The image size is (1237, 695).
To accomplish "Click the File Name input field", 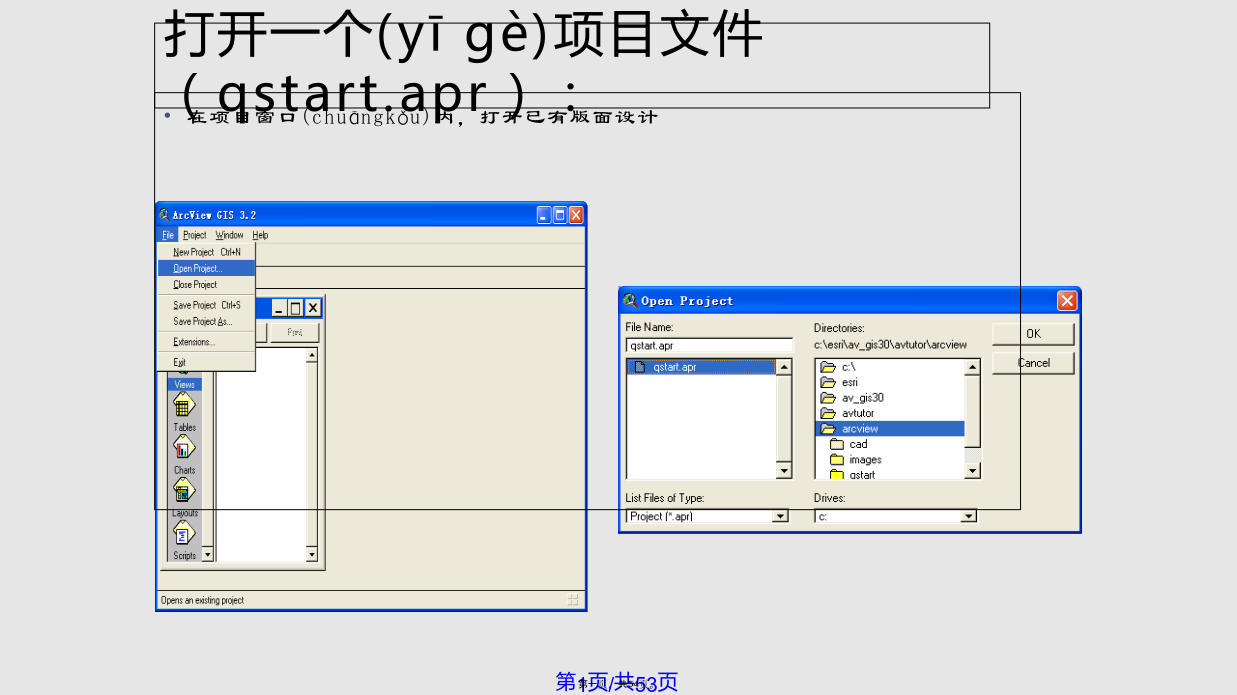I will (709, 346).
